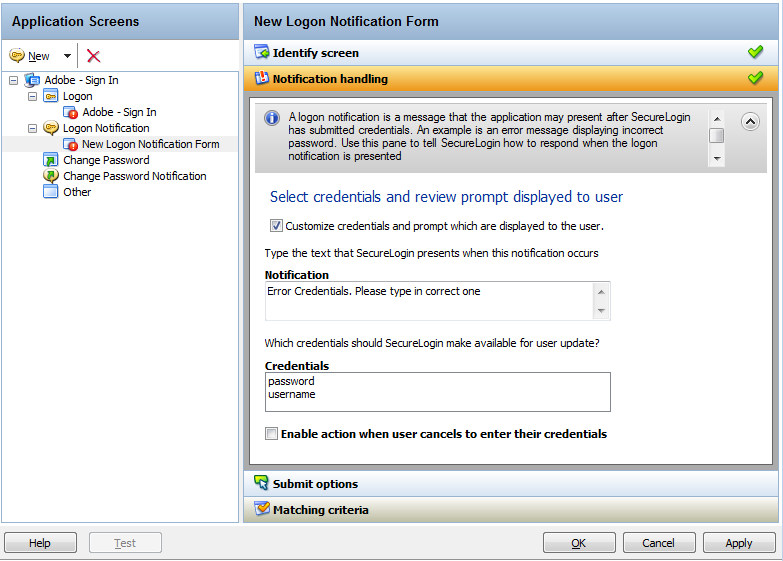This screenshot has width=783, height=561.
Task: Enable action when user cancels checkbox
Action: pos(271,434)
